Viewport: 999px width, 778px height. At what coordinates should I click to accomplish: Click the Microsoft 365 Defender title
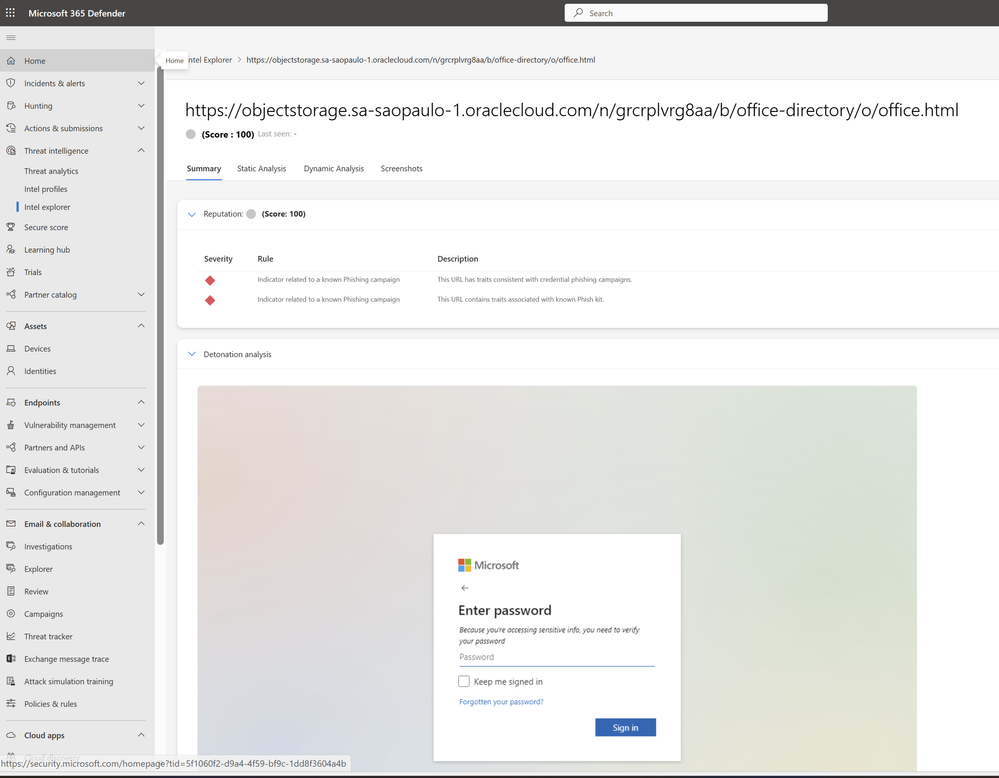click(76, 13)
